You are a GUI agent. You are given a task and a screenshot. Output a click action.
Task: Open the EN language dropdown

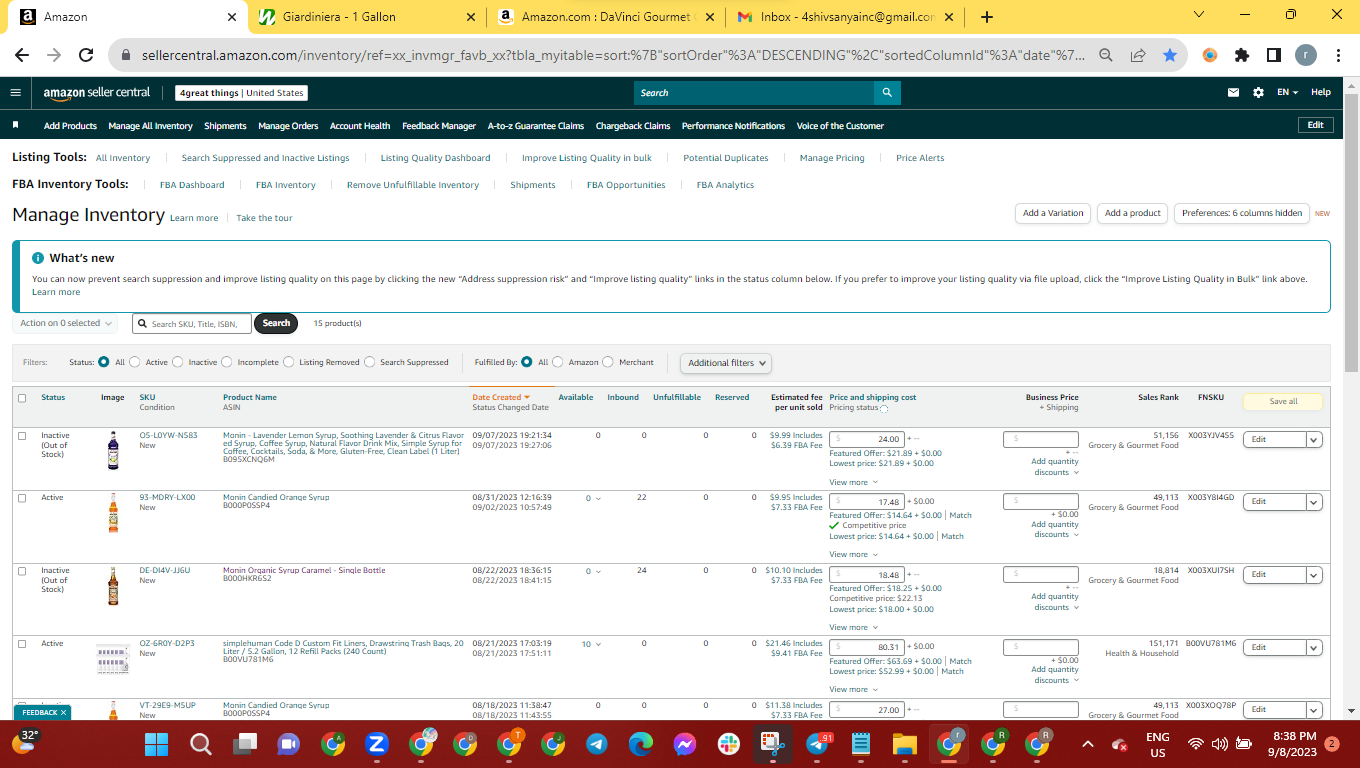click(x=1287, y=93)
